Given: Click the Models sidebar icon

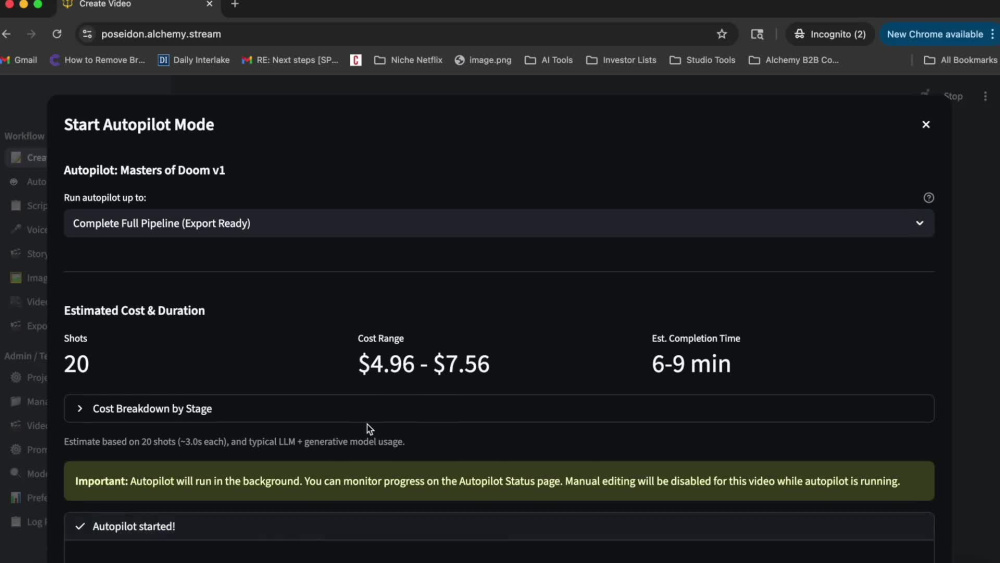Looking at the screenshot, I should 15,474.
